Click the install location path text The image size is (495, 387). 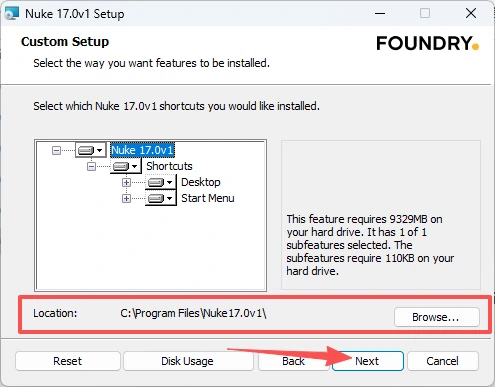193,313
